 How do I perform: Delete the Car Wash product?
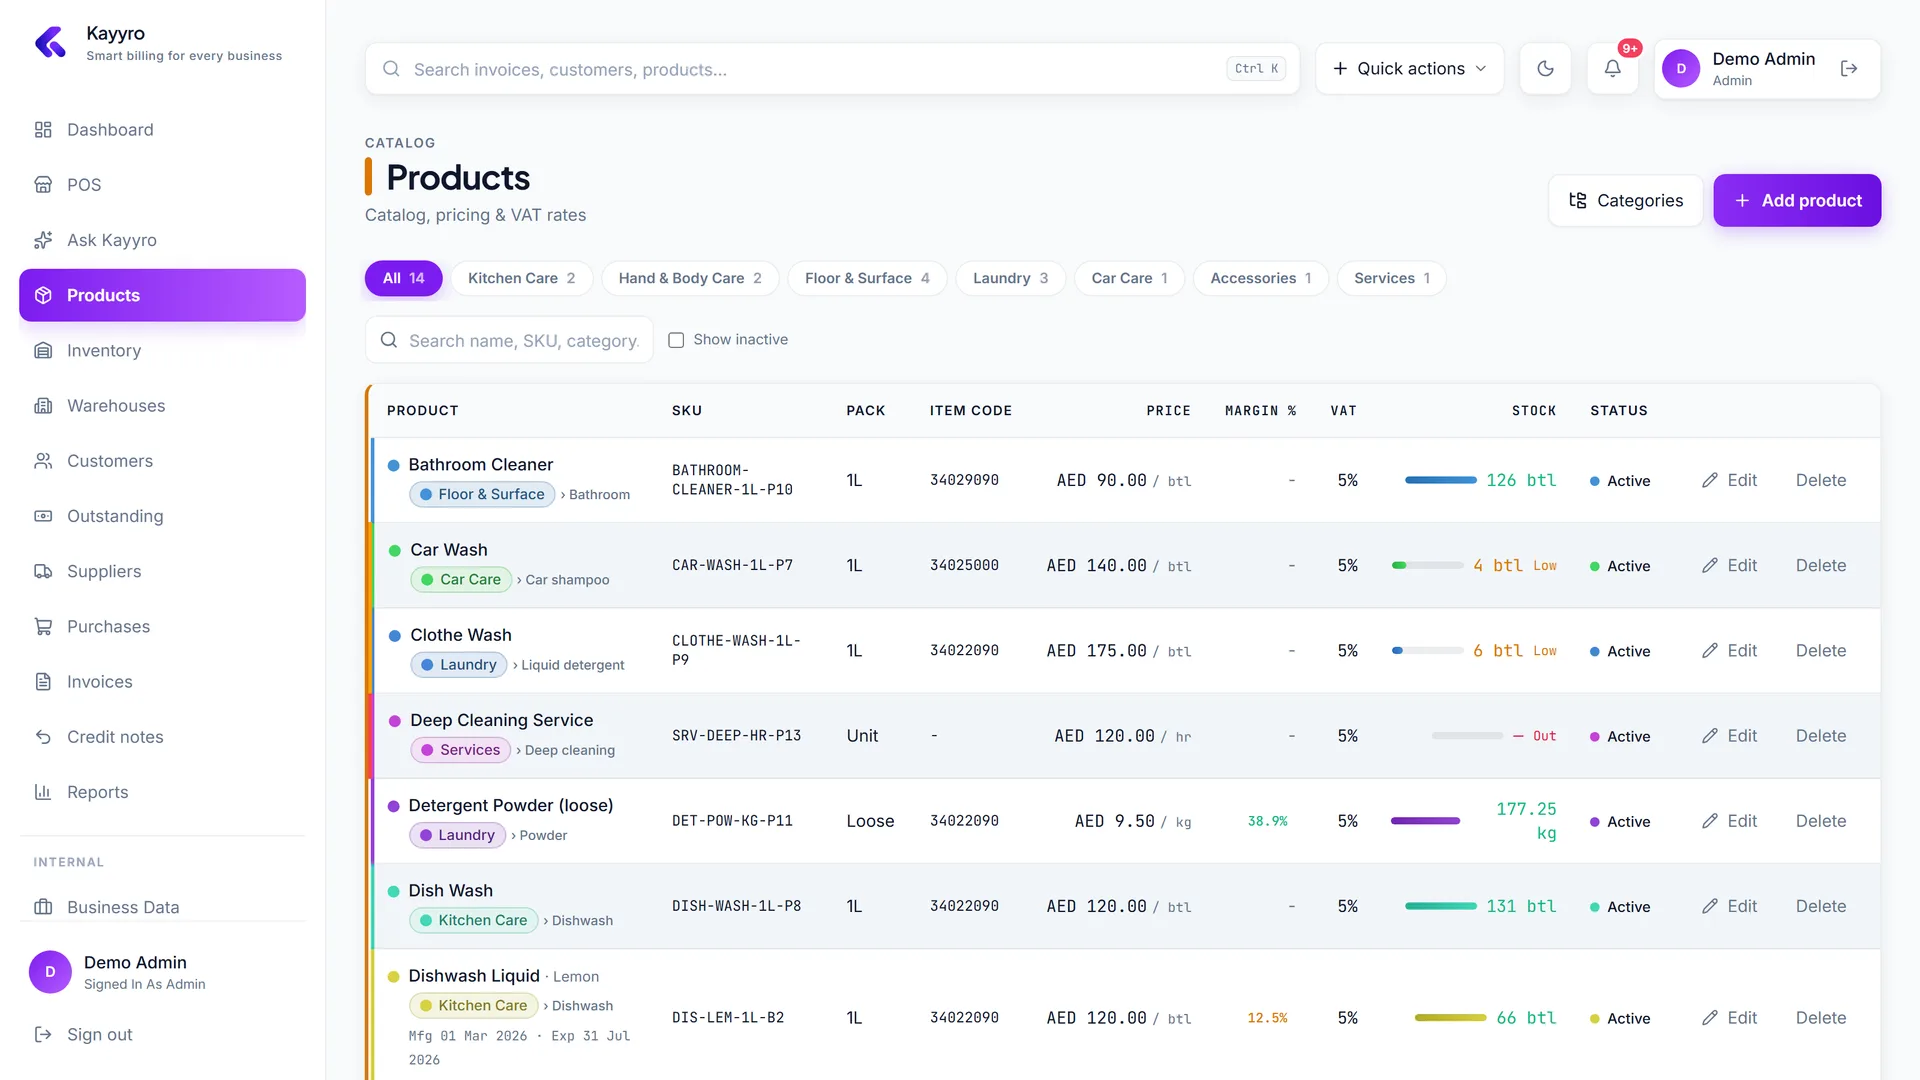(1820, 566)
